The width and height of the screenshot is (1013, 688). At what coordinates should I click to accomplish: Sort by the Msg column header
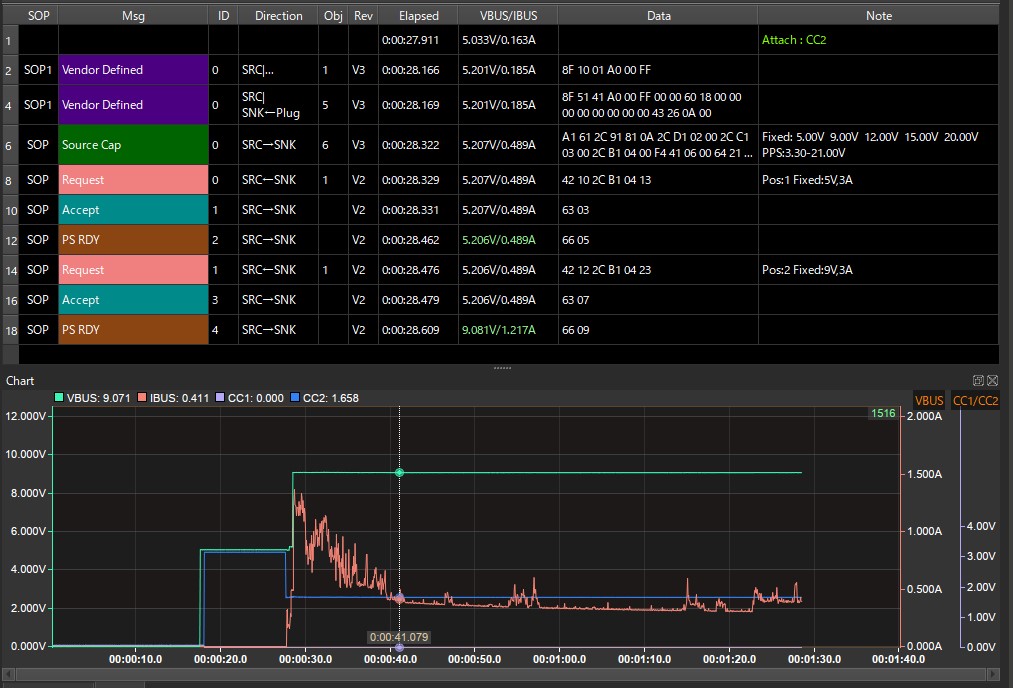tap(133, 16)
